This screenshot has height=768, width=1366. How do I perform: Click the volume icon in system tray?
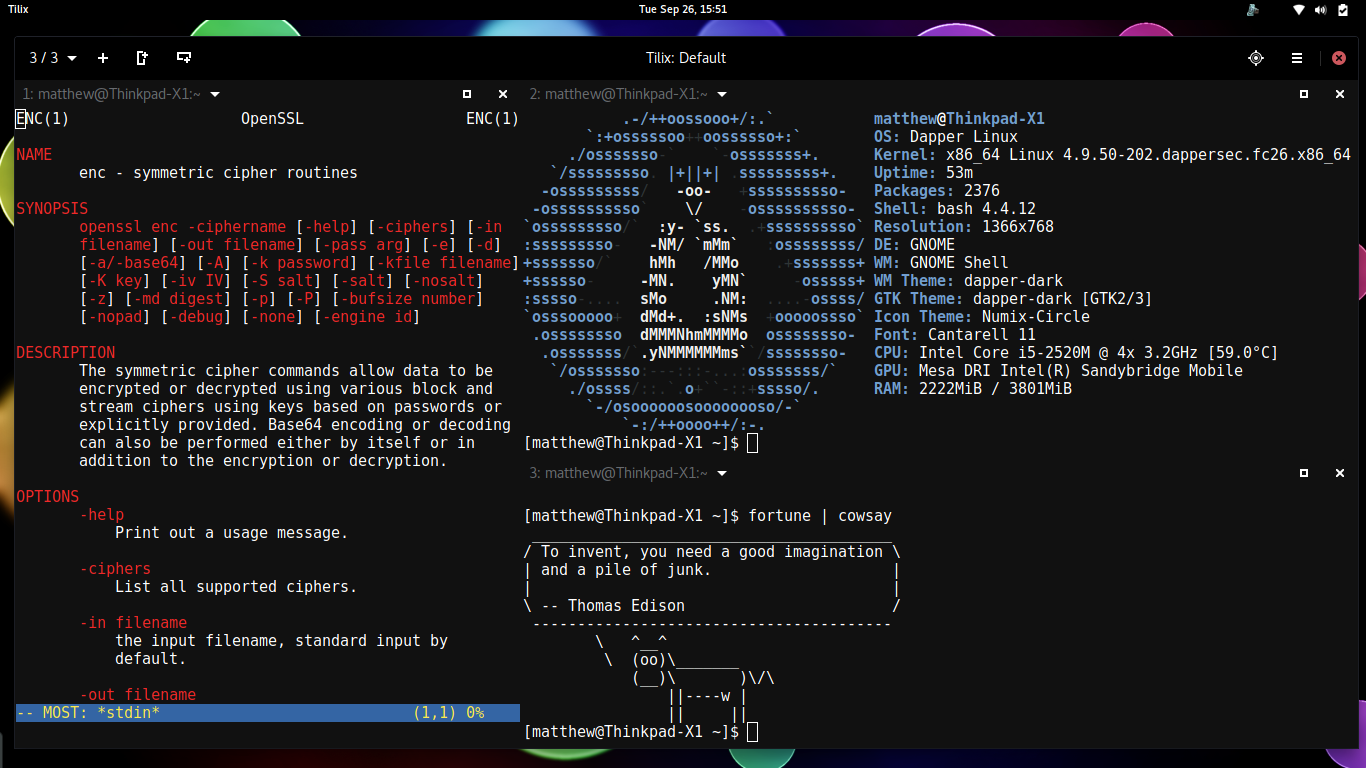[x=1320, y=9]
